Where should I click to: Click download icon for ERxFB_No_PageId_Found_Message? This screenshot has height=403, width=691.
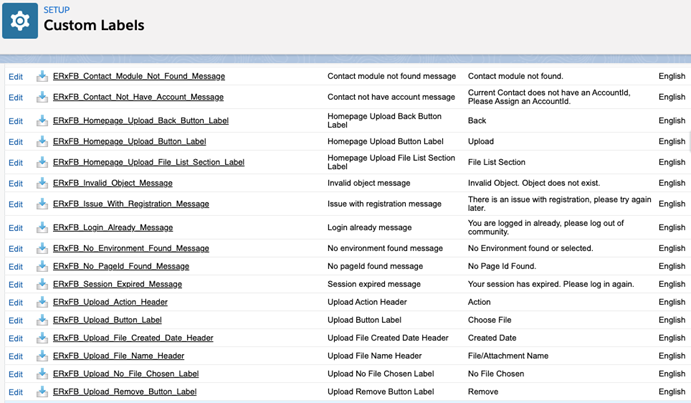click(x=42, y=266)
